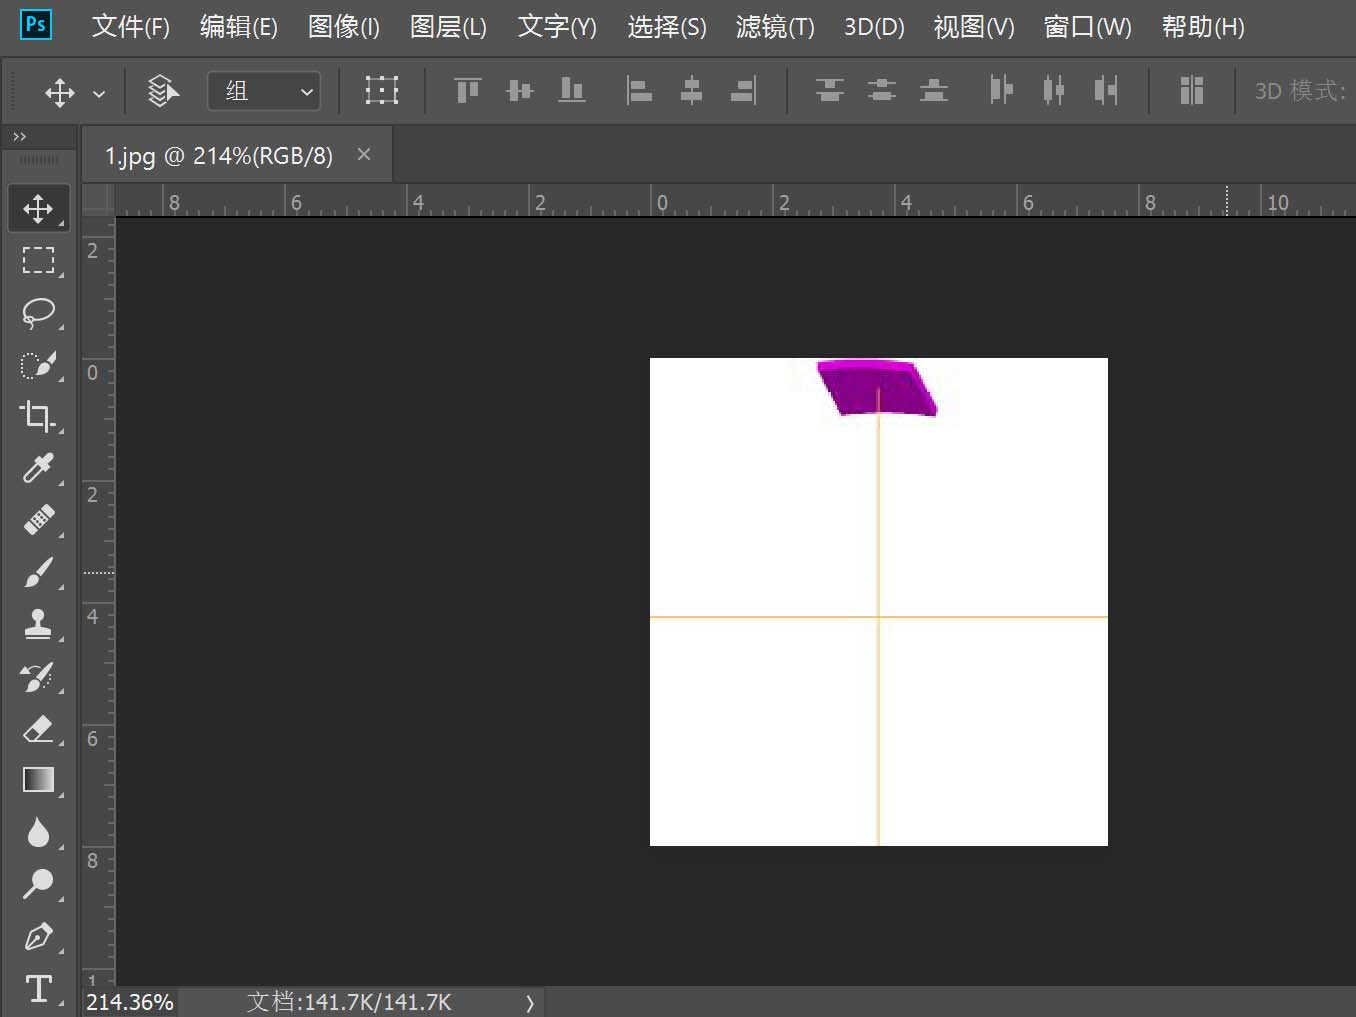Select the Eraser tool
The image size is (1356, 1017).
(38, 728)
